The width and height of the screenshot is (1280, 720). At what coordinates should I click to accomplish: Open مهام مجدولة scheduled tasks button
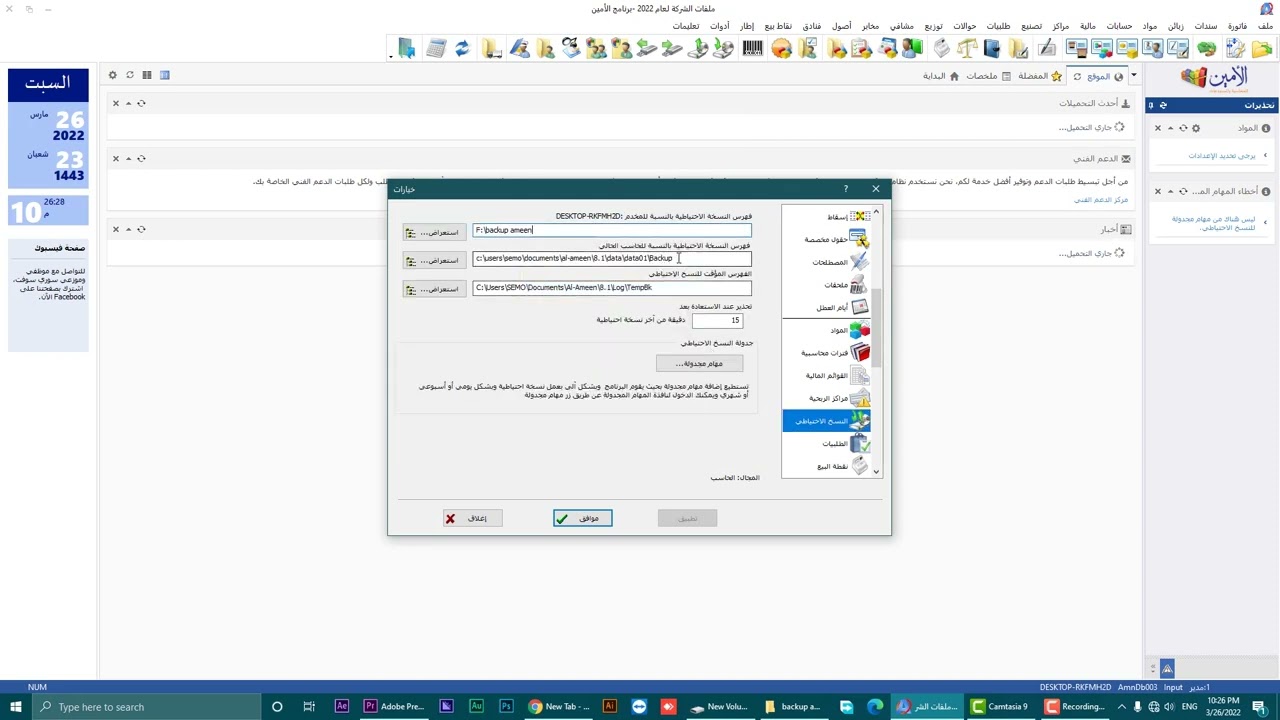pos(699,363)
